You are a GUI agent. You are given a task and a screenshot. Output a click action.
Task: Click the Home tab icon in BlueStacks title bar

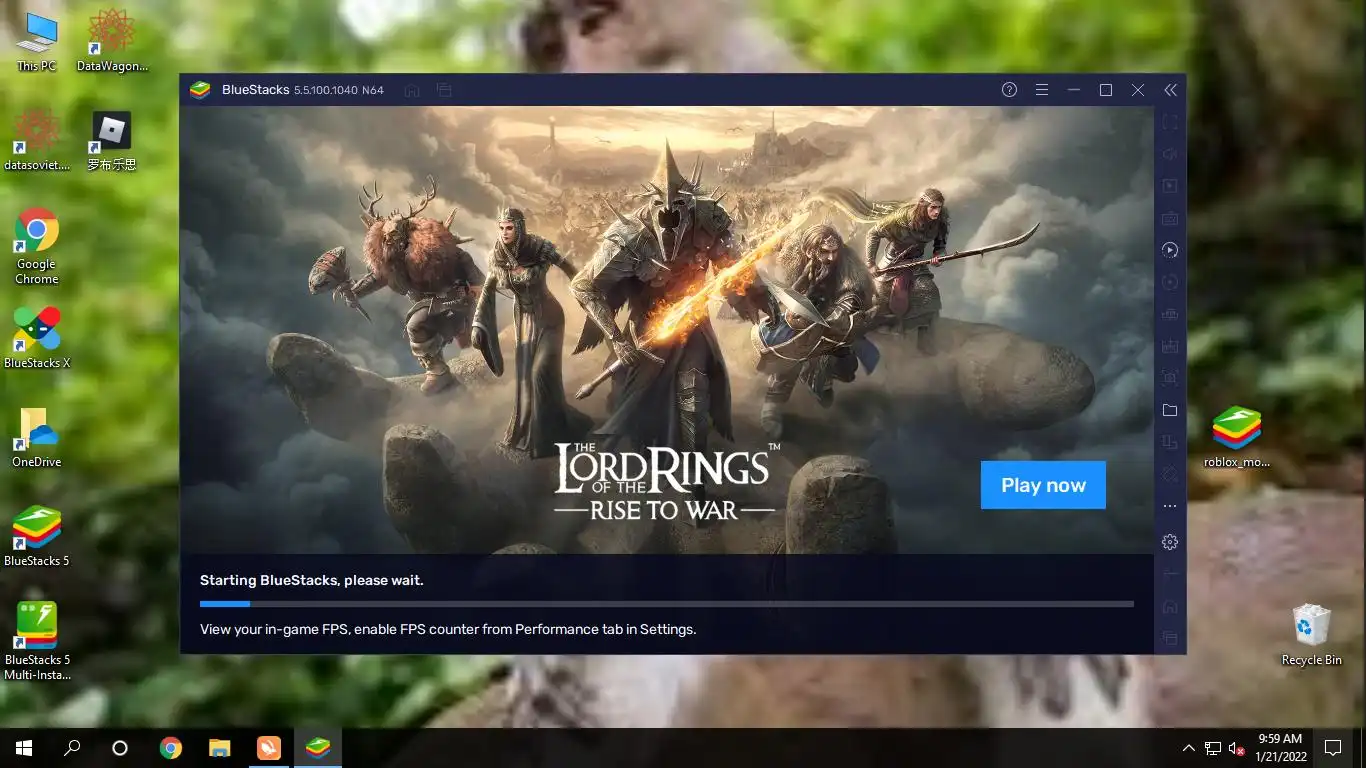pyautogui.click(x=411, y=90)
